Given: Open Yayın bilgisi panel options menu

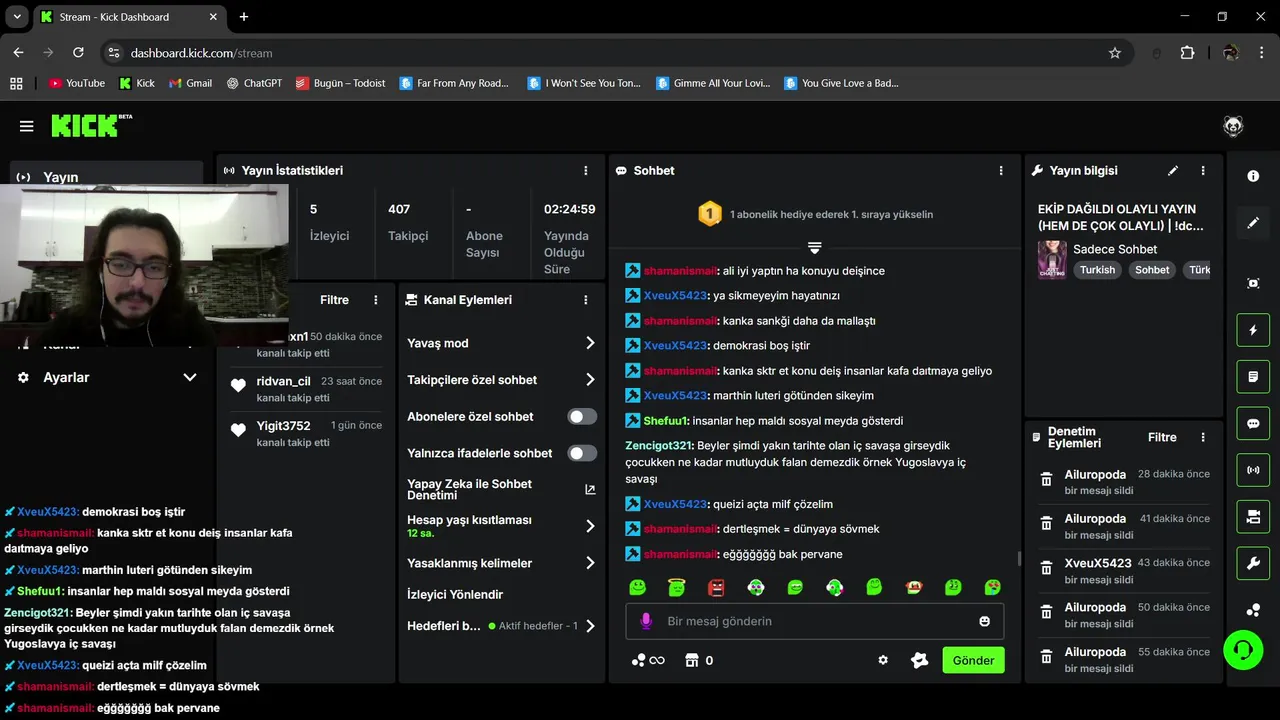Looking at the screenshot, I should (1203, 171).
